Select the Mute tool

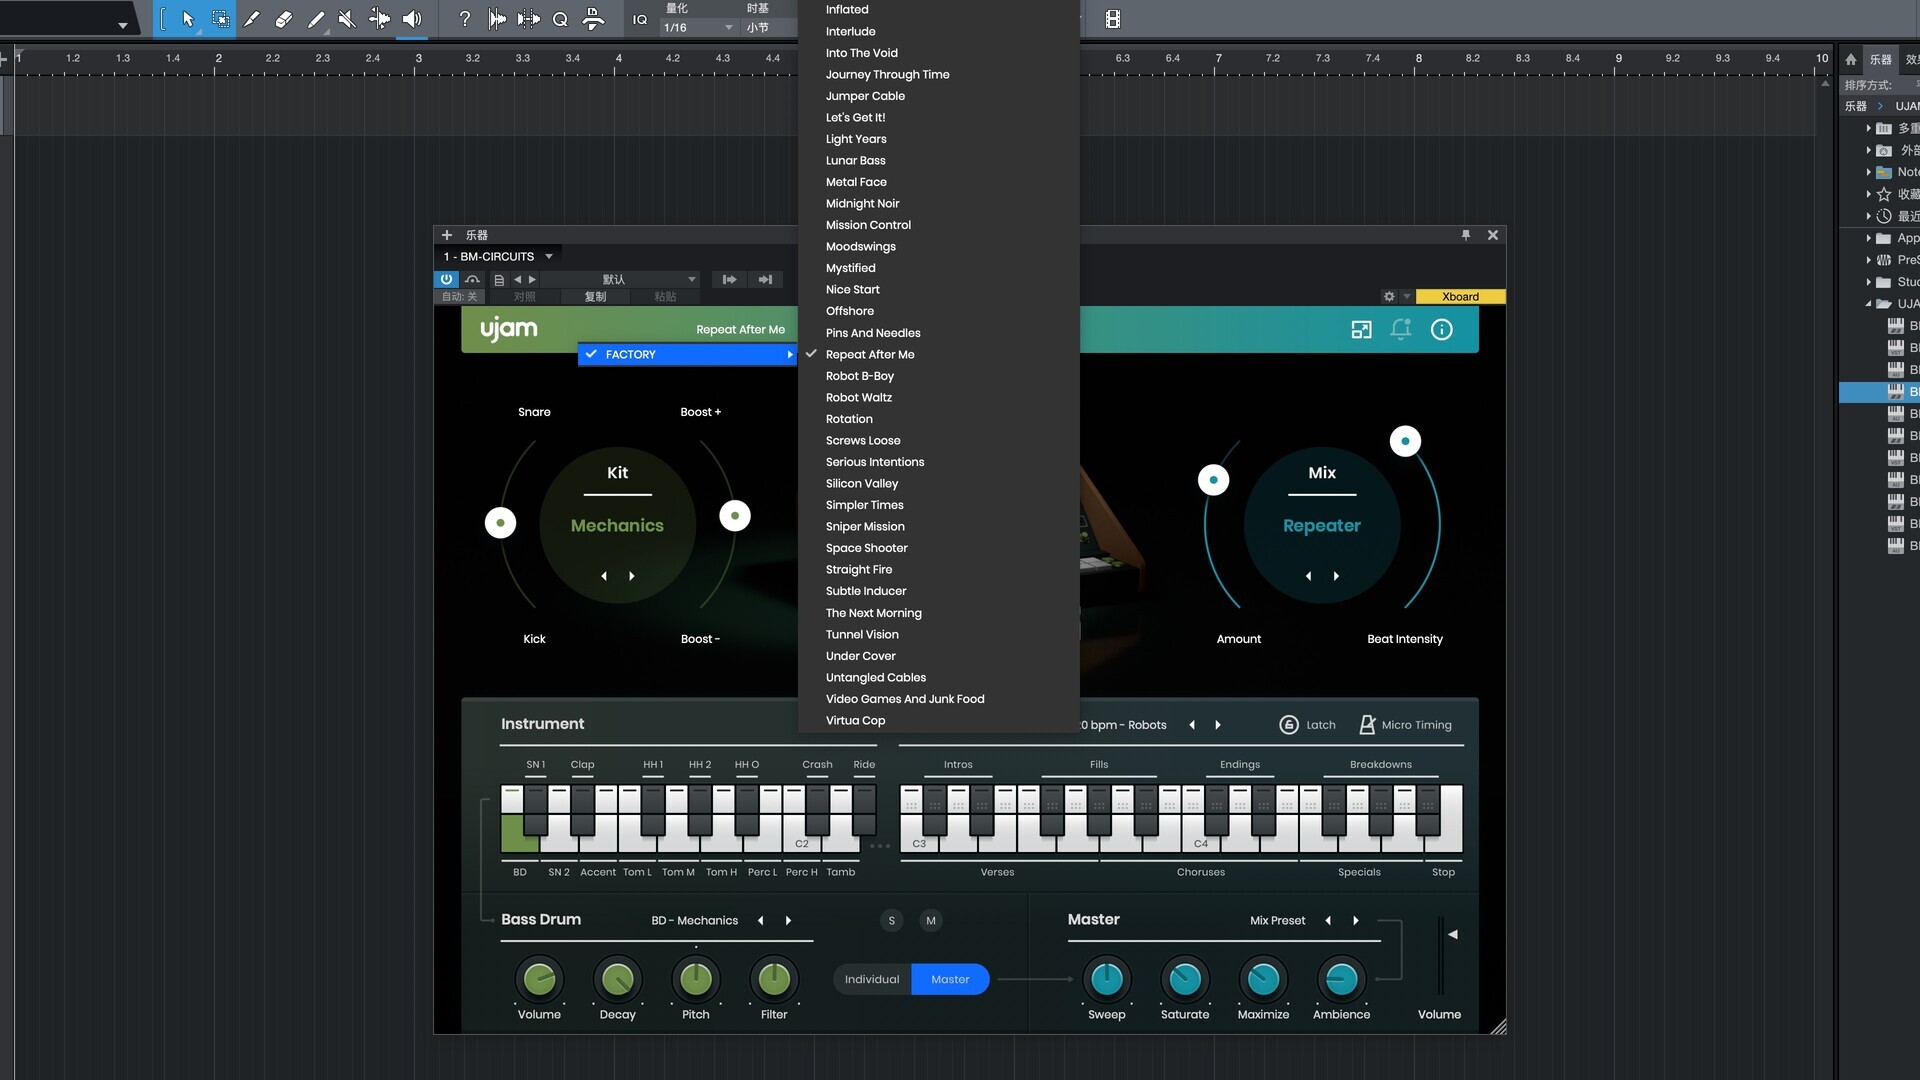coord(347,19)
